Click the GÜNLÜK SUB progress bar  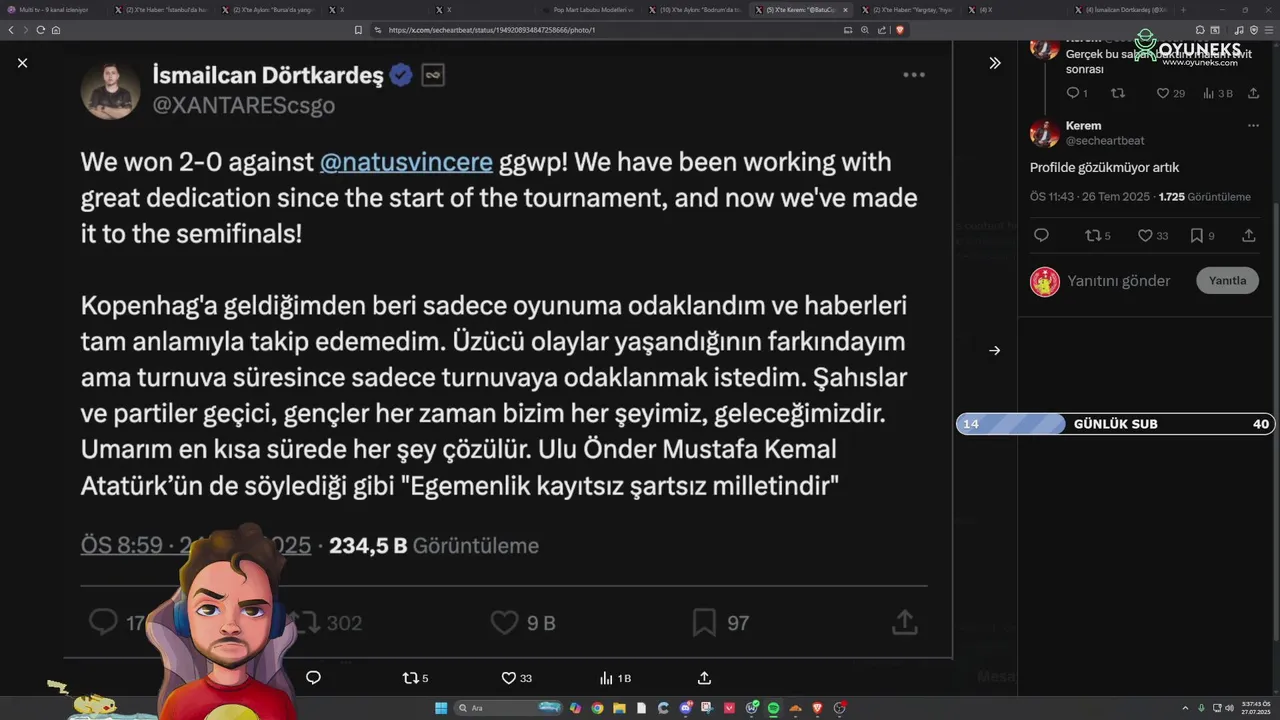click(x=1115, y=424)
